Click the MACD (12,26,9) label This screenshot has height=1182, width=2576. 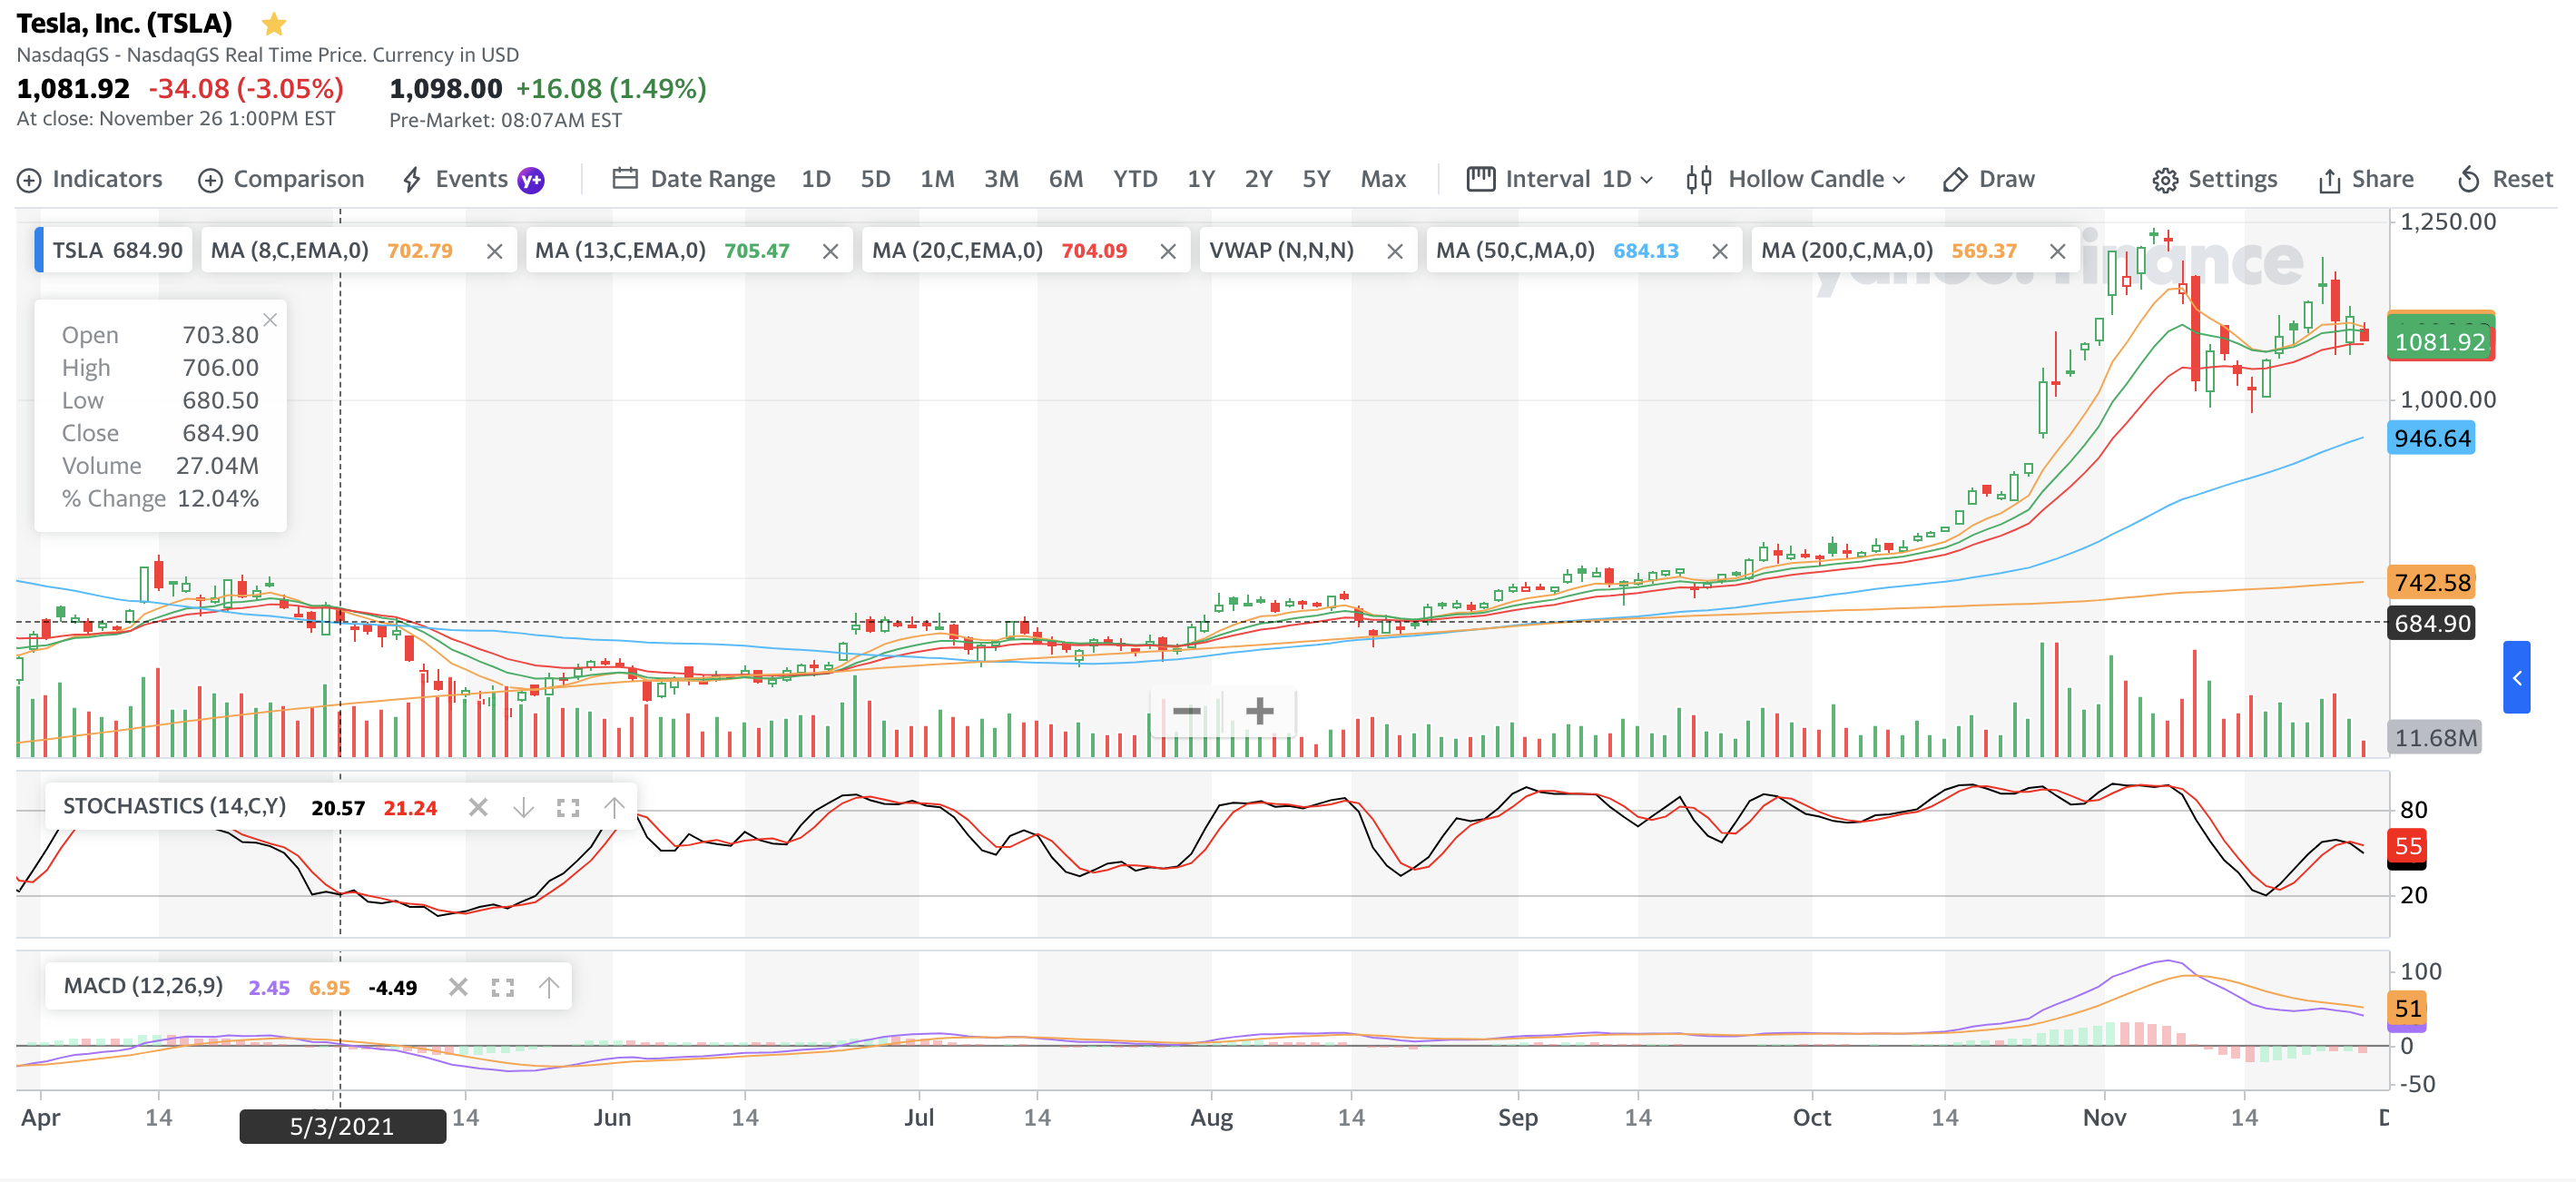pyautogui.click(x=143, y=986)
